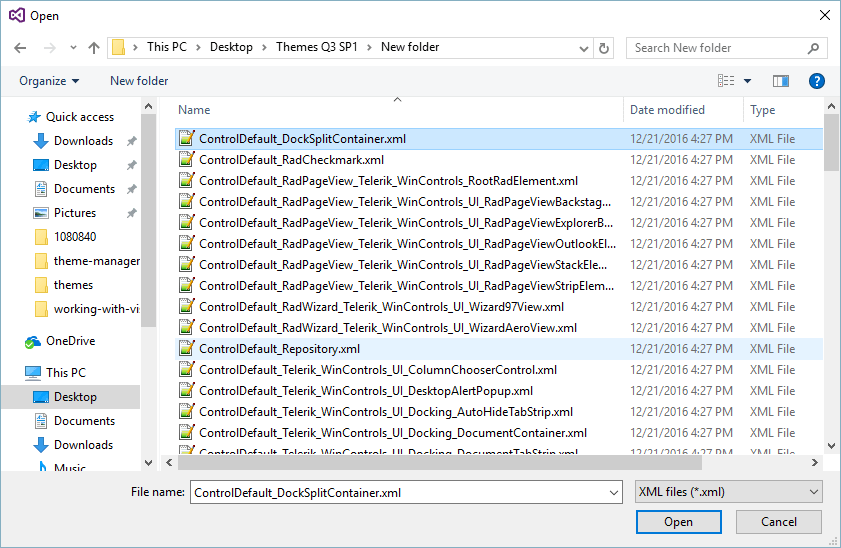
Task: Open the Organize menu
Action: pos(49,81)
